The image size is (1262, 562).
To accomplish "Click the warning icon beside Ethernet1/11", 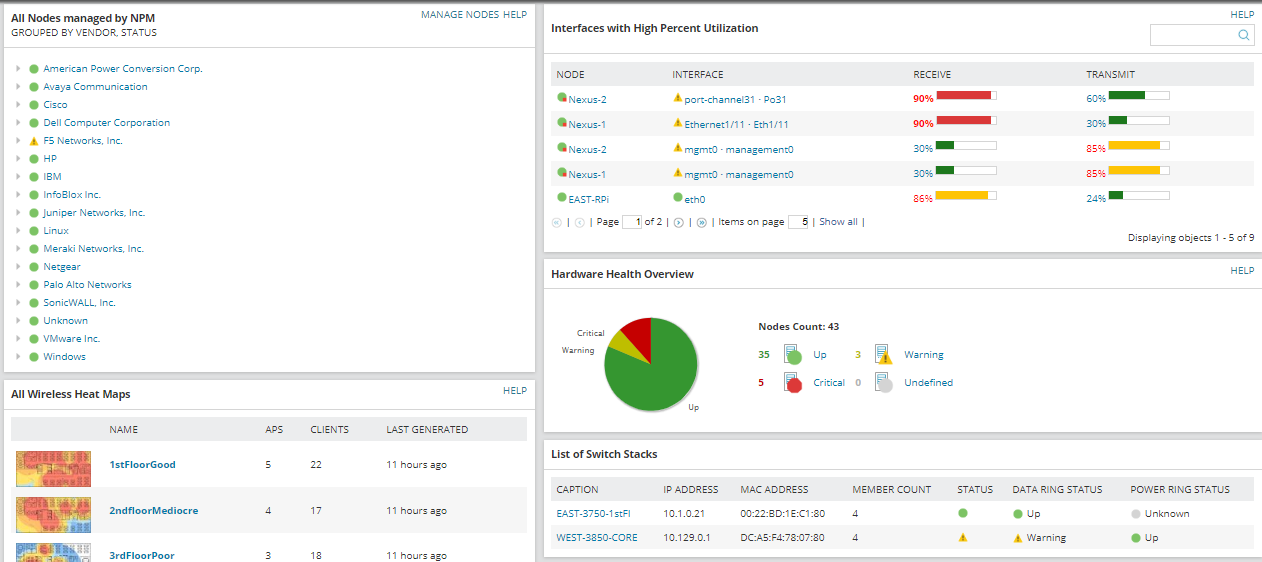I will click(x=678, y=123).
